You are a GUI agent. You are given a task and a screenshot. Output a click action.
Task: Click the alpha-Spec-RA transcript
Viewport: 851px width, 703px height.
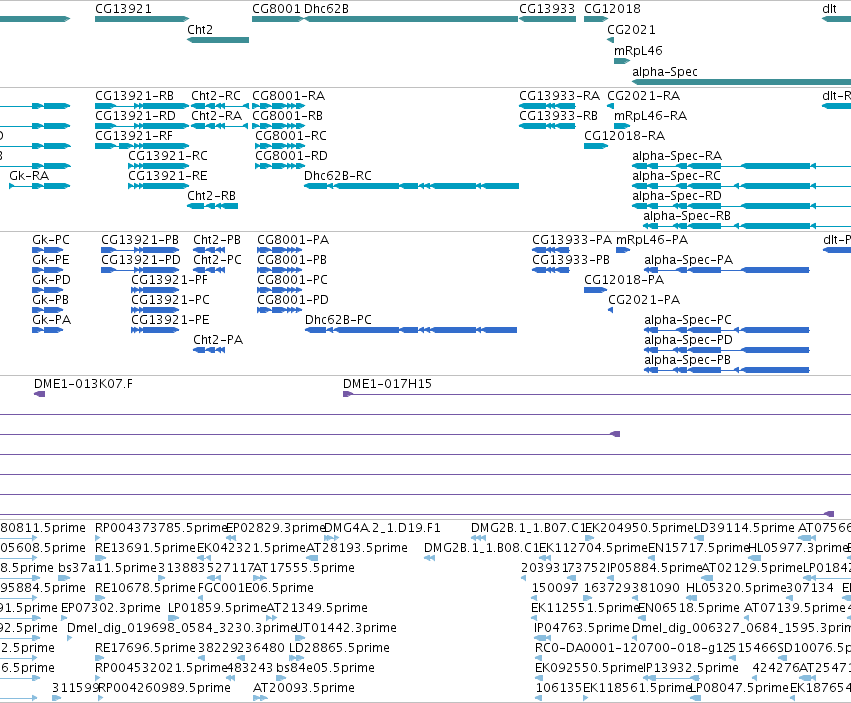(741, 166)
